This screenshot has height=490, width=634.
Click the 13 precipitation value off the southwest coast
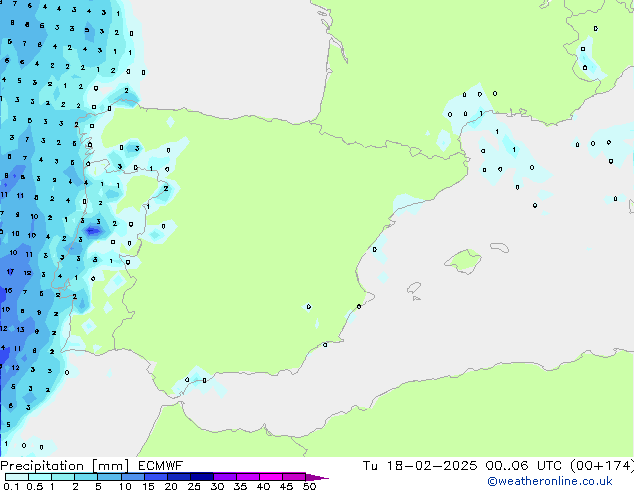(x=19, y=329)
